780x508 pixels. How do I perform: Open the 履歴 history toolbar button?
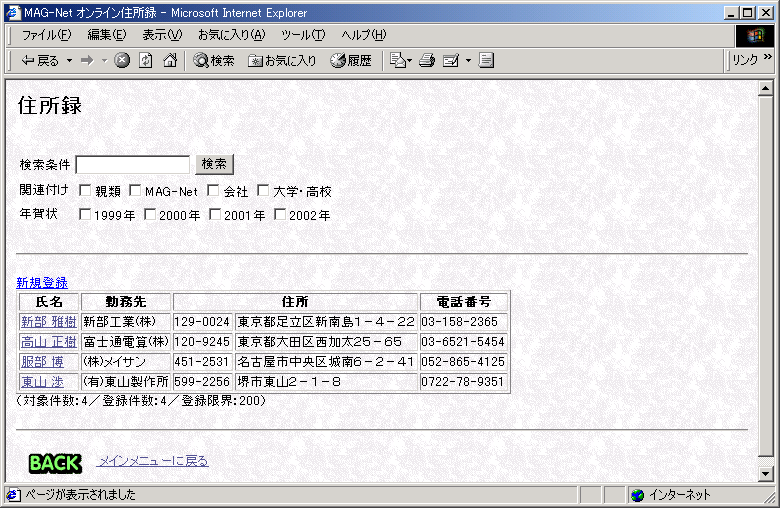click(351, 61)
